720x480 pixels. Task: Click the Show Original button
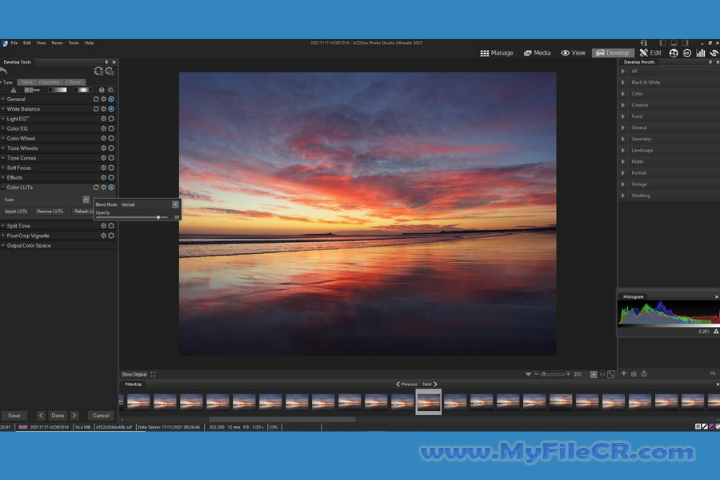tap(134, 374)
